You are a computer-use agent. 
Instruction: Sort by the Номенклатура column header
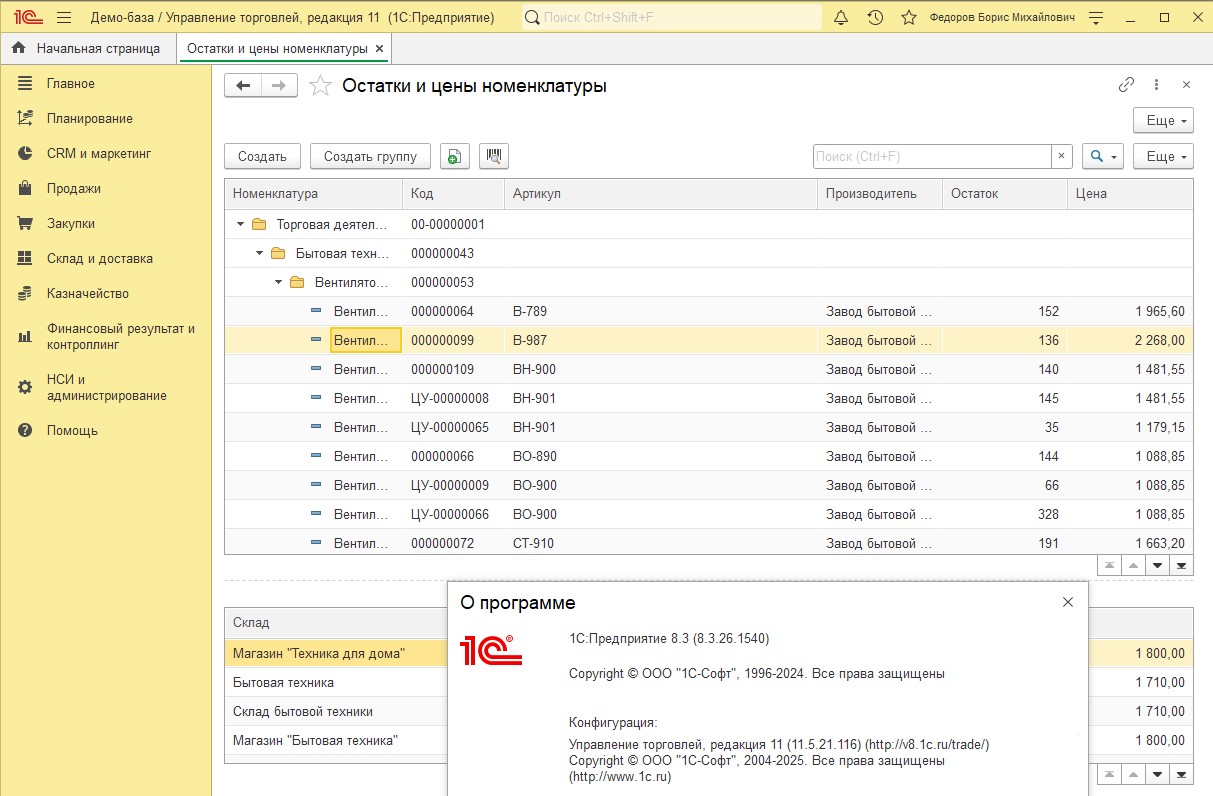click(x=314, y=194)
